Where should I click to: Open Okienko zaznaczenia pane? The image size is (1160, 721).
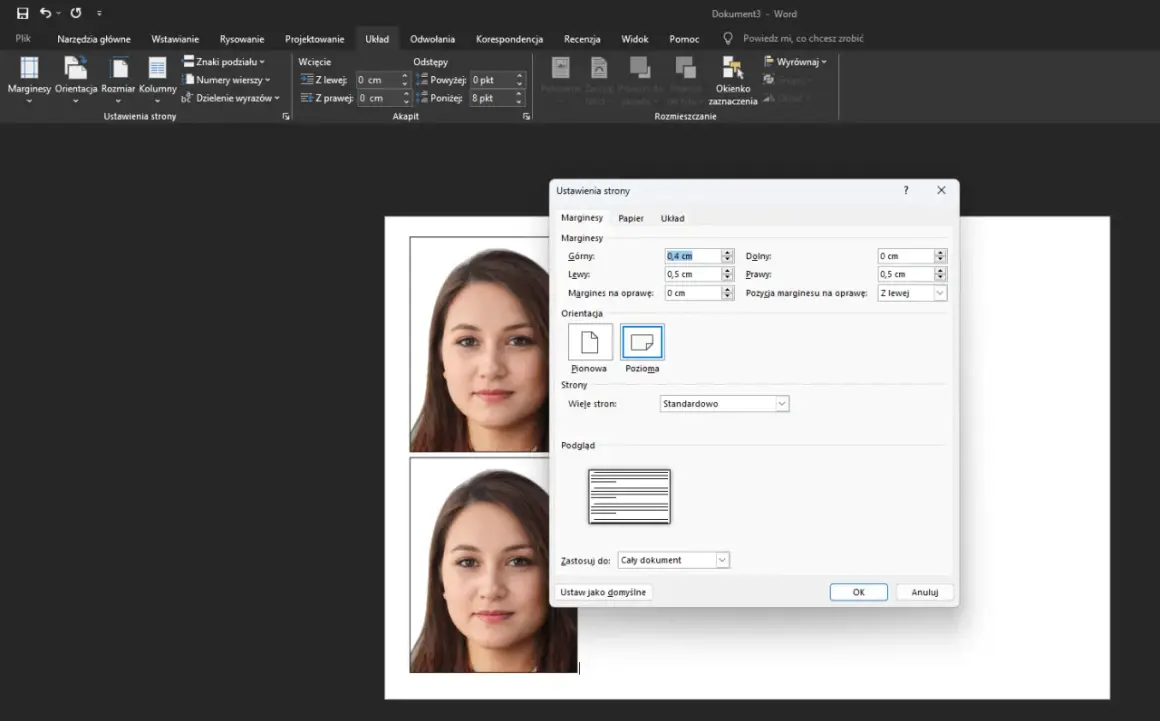[732, 80]
